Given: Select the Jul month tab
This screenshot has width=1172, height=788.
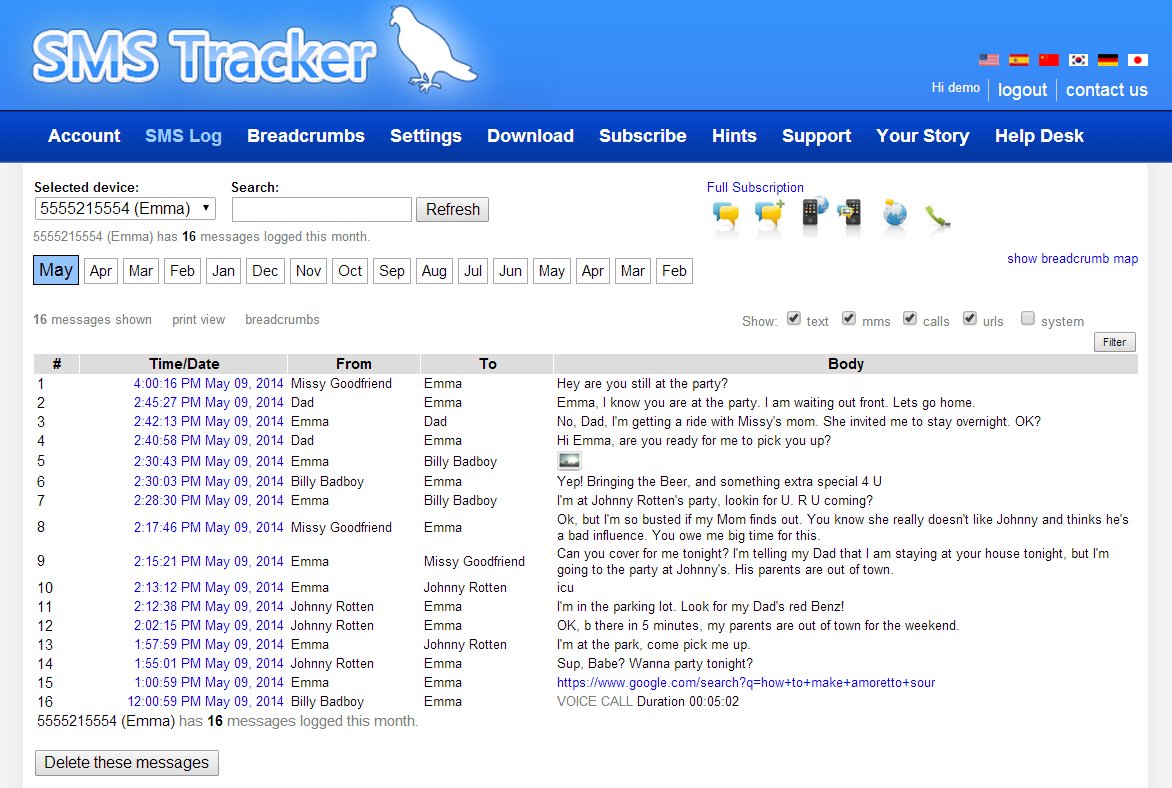Looking at the screenshot, I should [x=472, y=271].
